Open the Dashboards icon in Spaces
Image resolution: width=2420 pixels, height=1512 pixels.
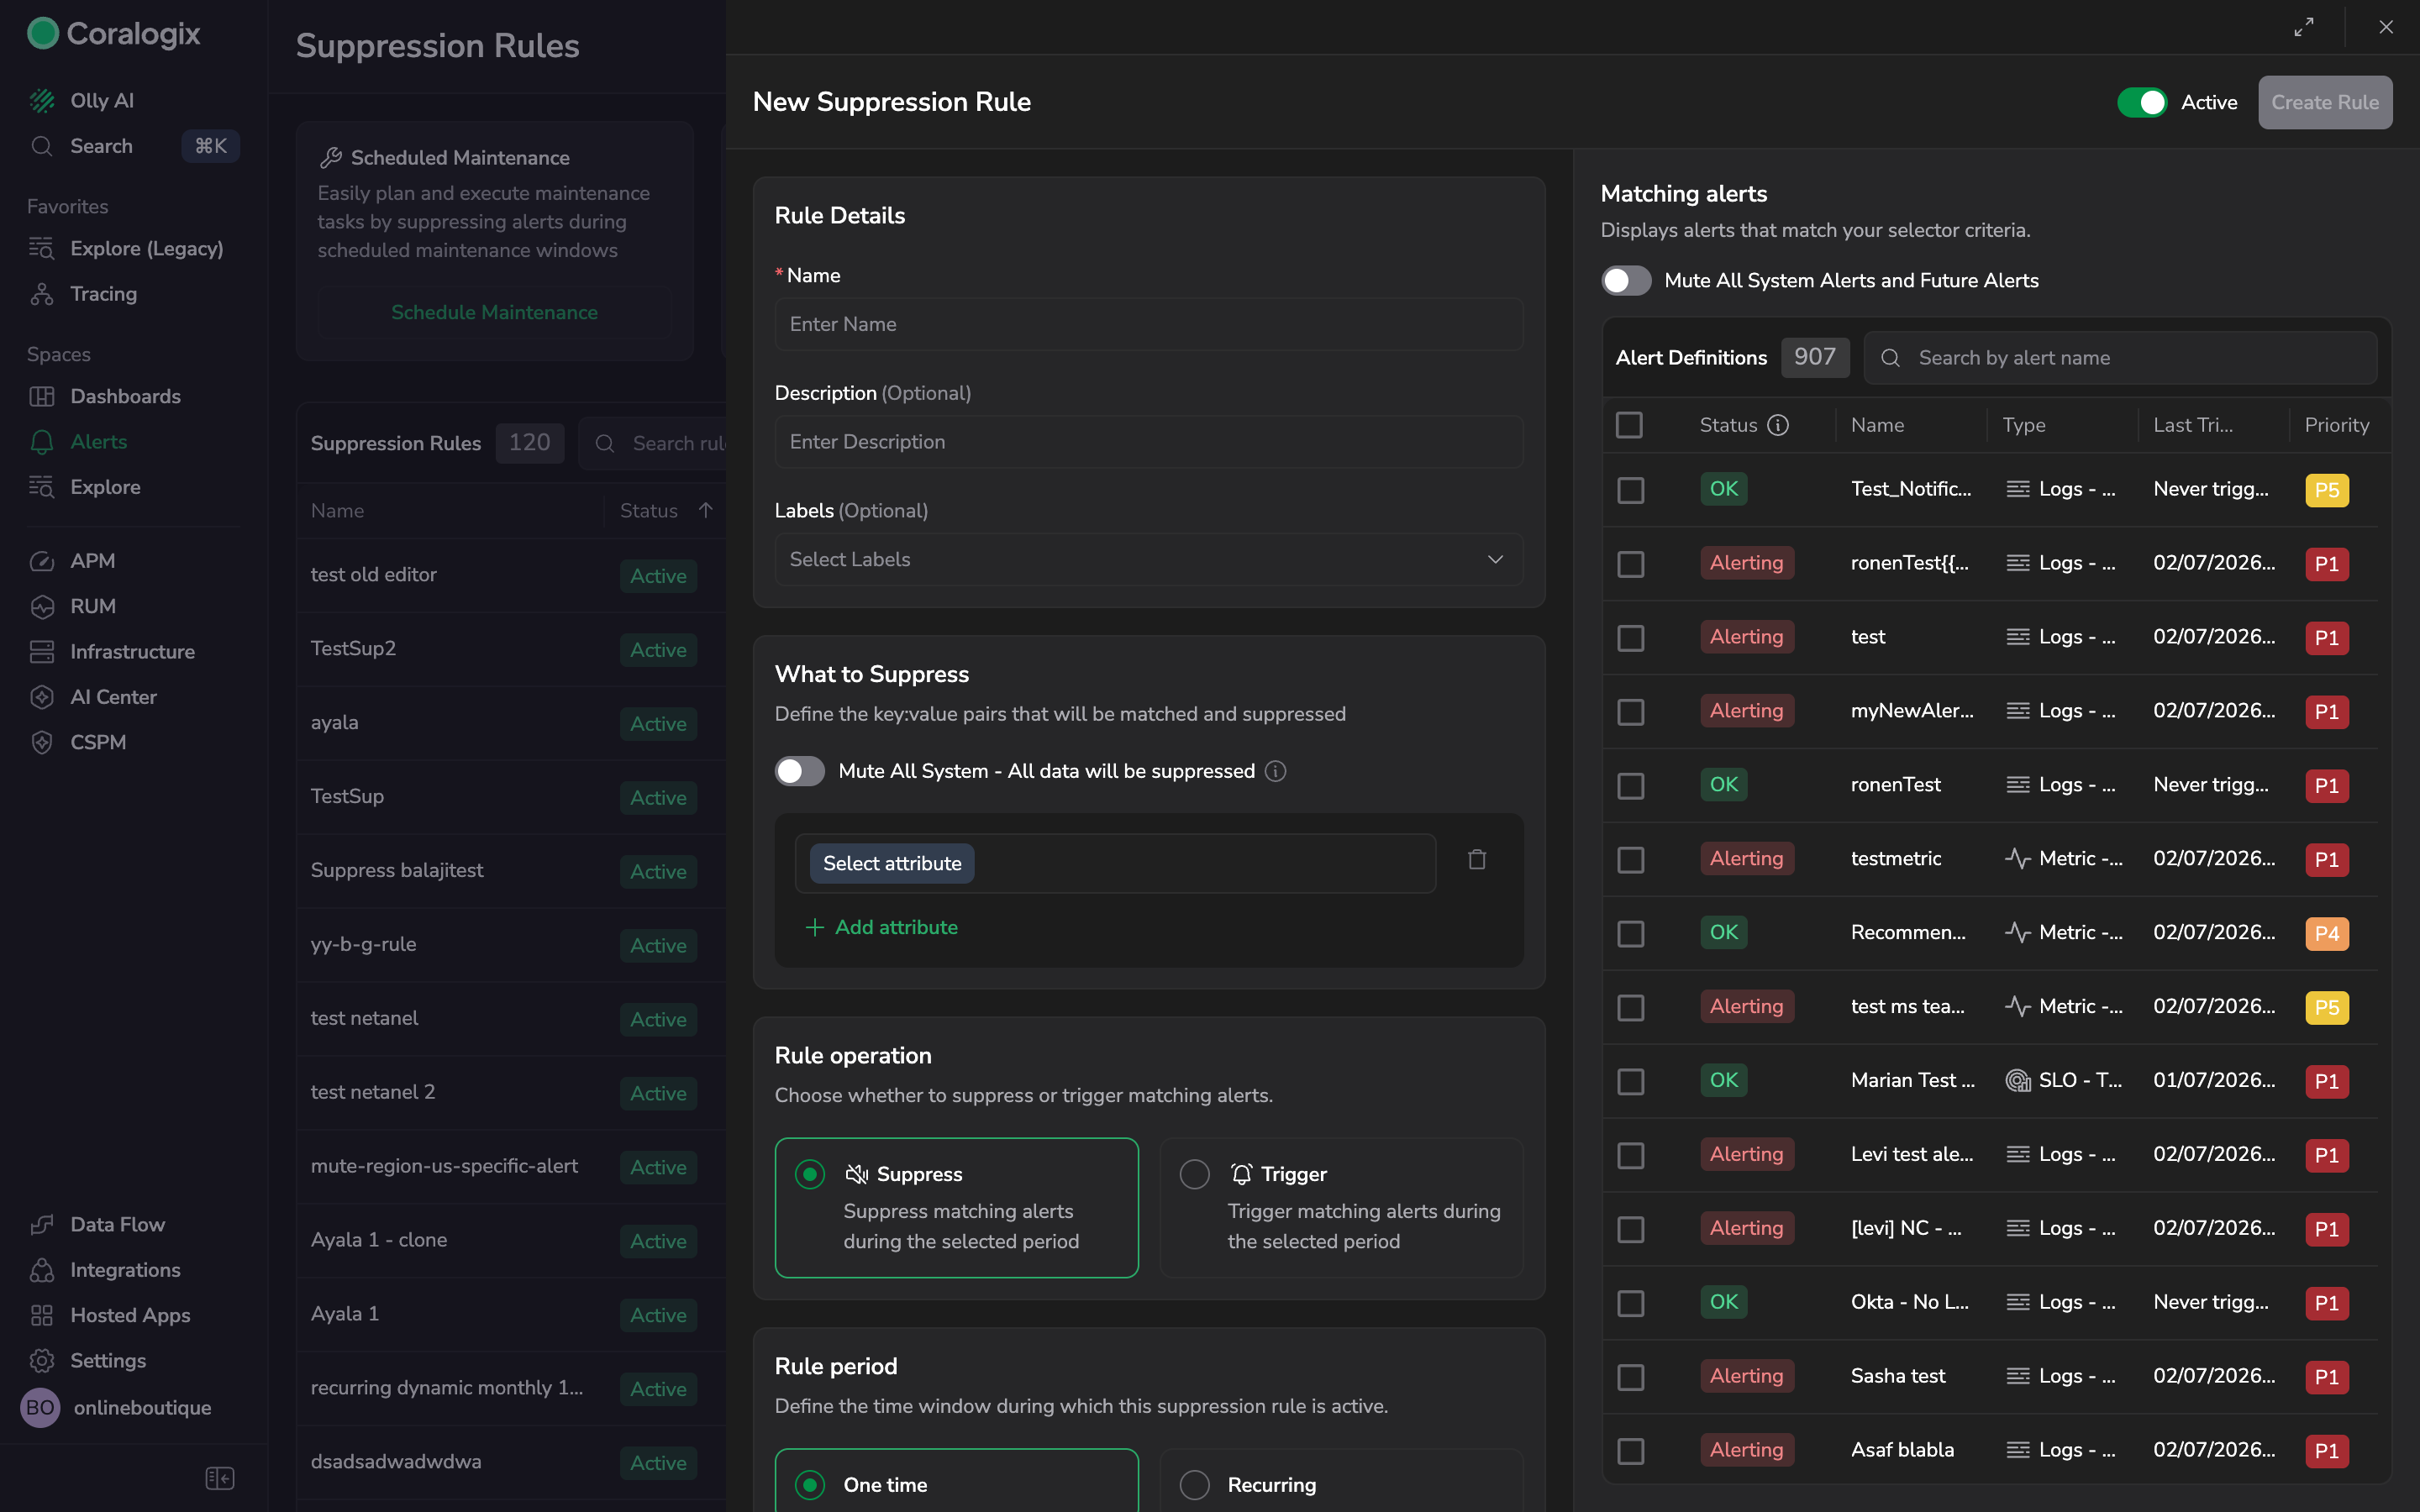click(x=41, y=396)
